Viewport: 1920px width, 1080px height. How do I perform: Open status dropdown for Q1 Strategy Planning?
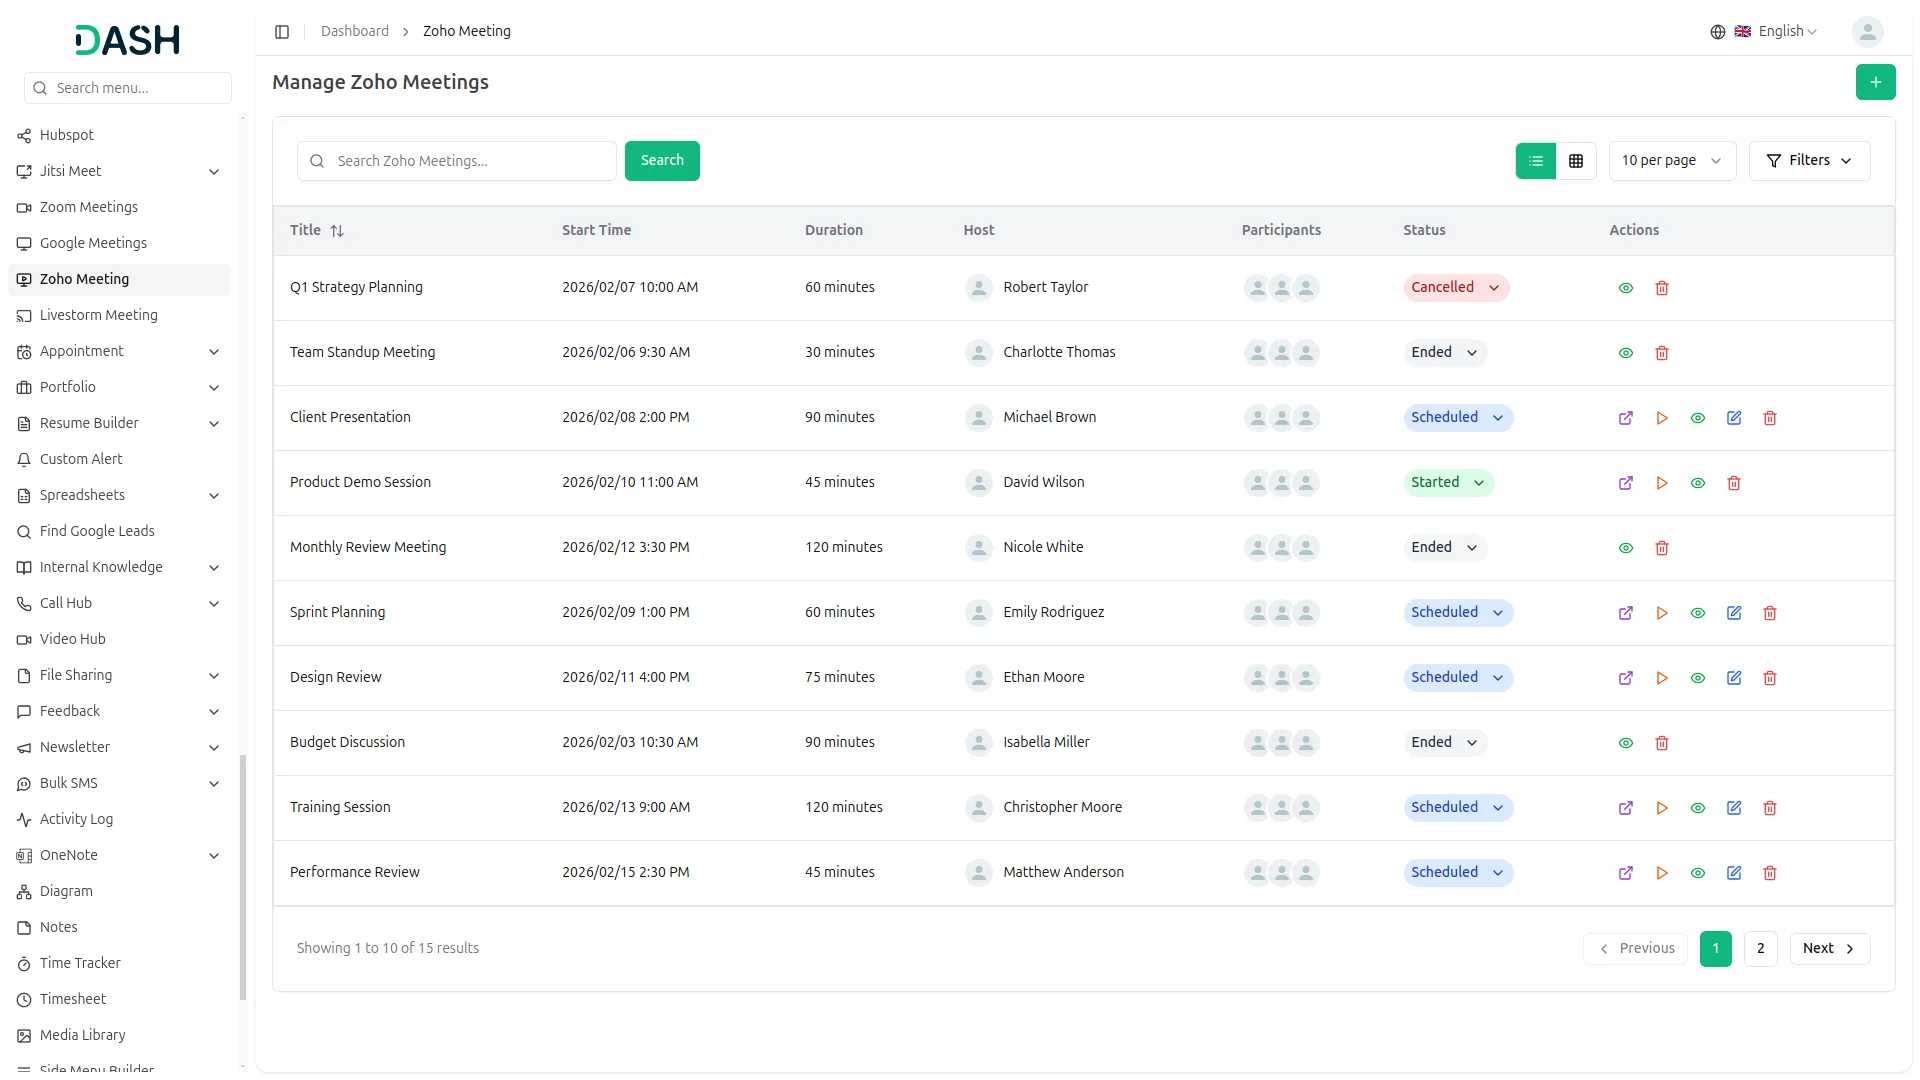(1455, 288)
